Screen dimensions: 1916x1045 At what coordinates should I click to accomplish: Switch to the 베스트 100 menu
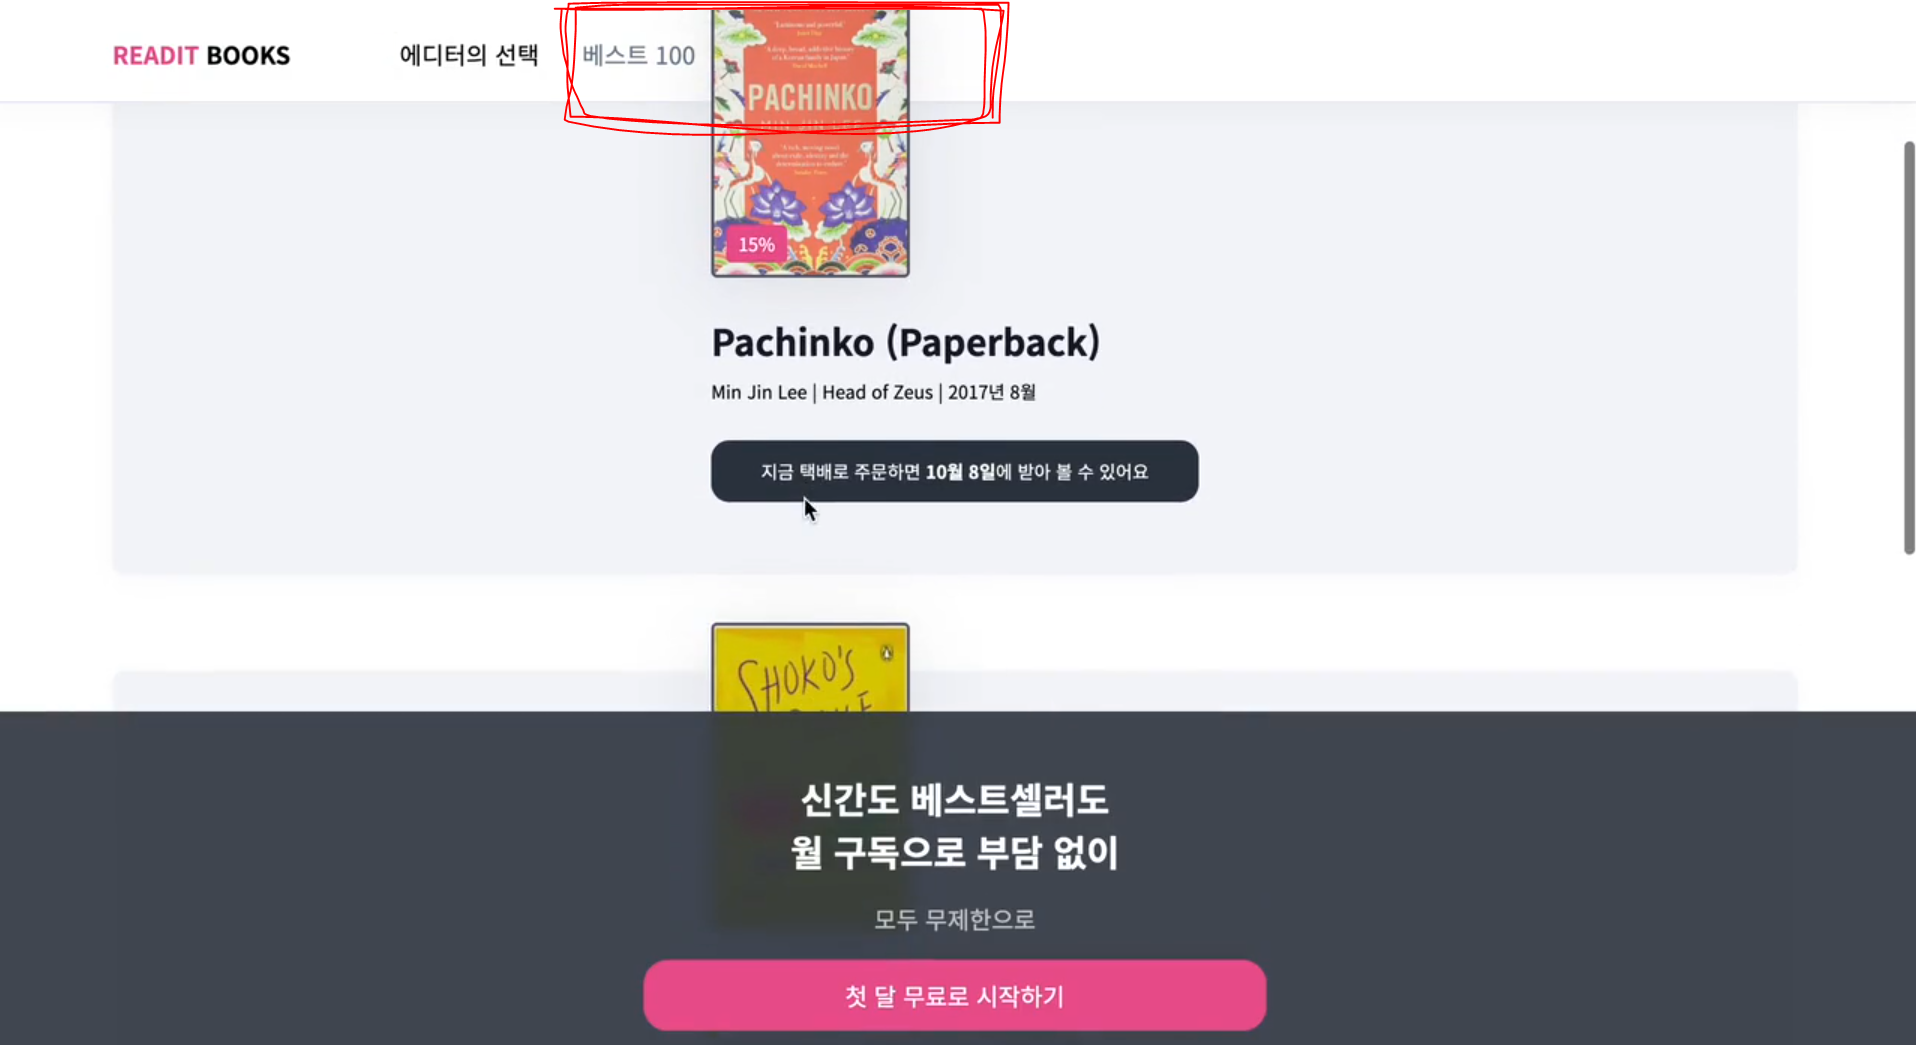pos(638,55)
